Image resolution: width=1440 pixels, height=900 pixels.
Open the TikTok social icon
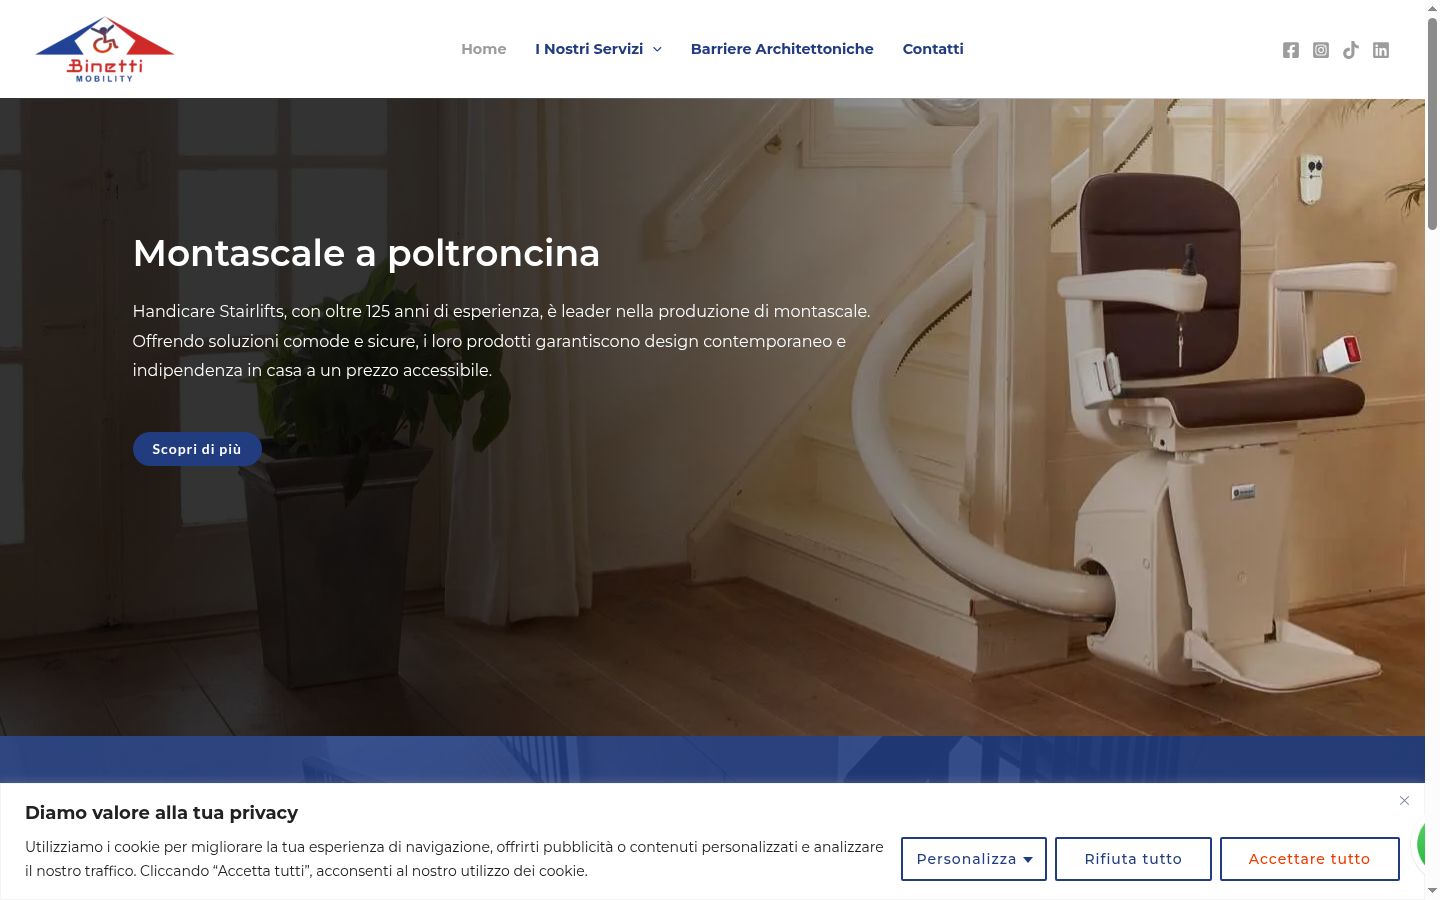1351,50
